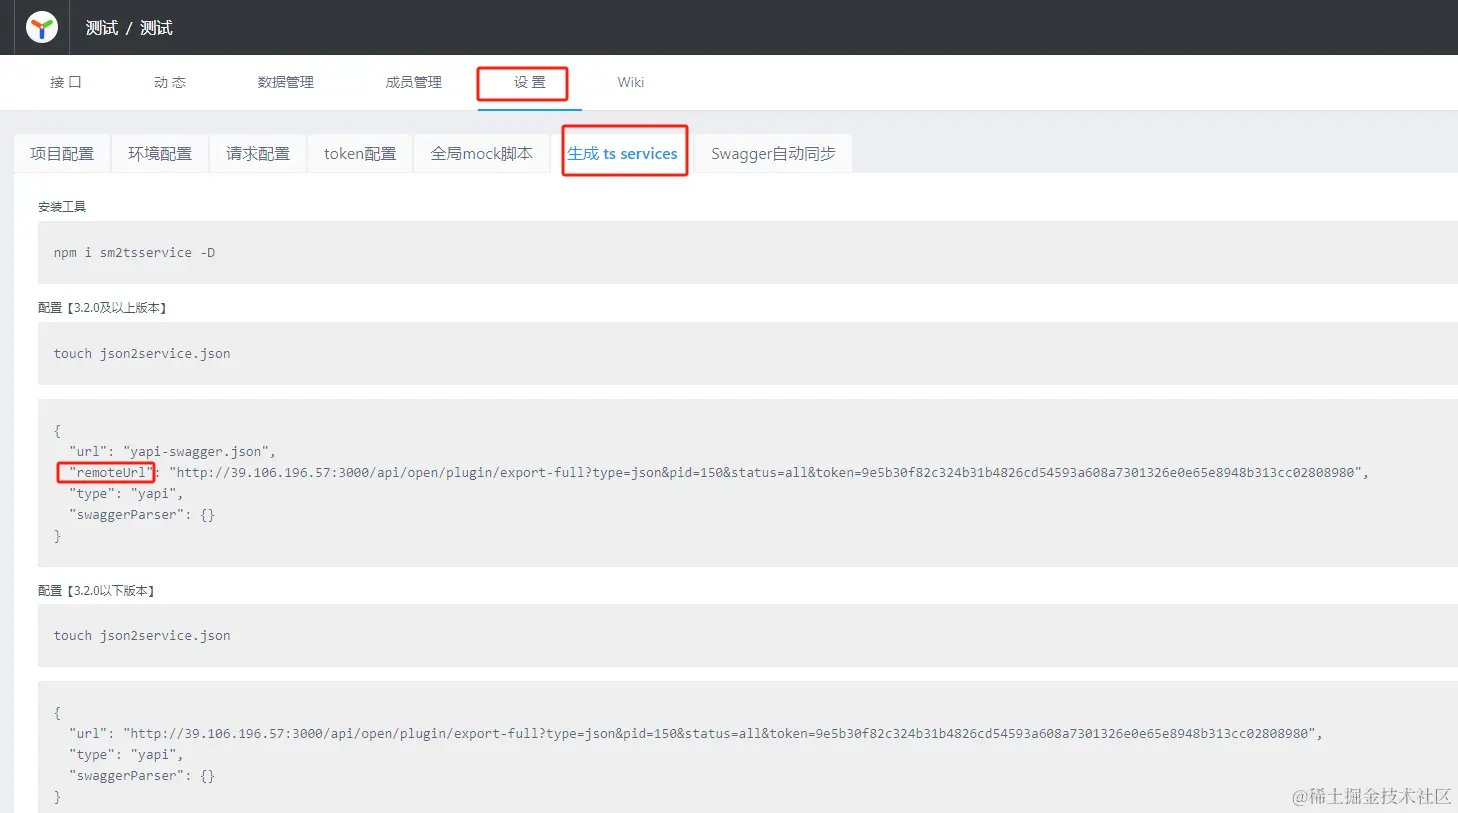
Task: Select the 设置 tab
Action: 530,82
